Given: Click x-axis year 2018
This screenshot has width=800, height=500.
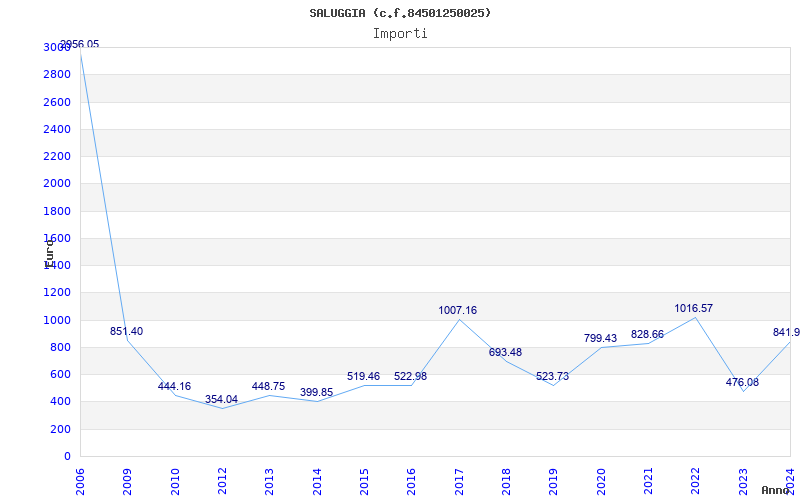Looking at the screenshot, I should [x=506, y=482].
